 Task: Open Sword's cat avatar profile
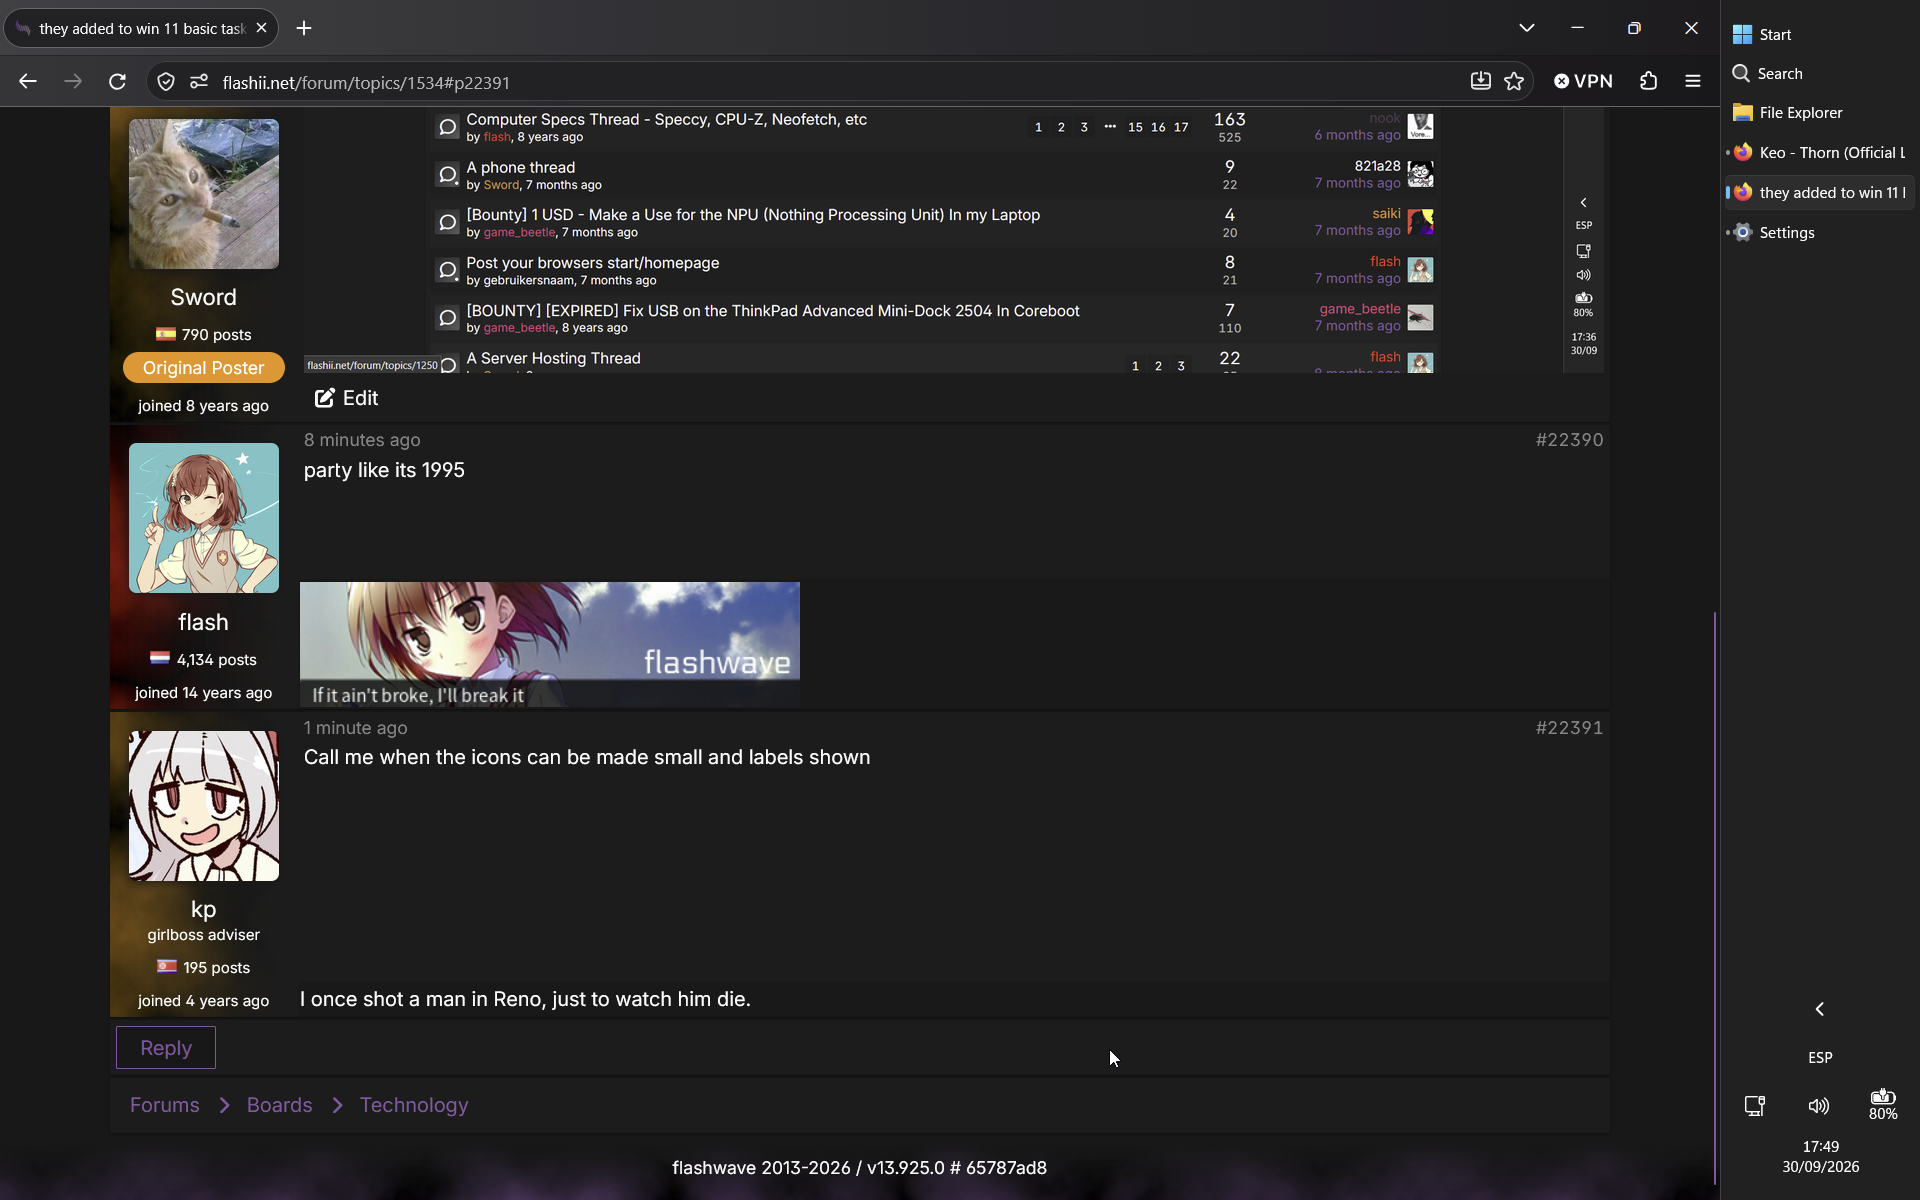pyautogui.click(x=204, y=194)
